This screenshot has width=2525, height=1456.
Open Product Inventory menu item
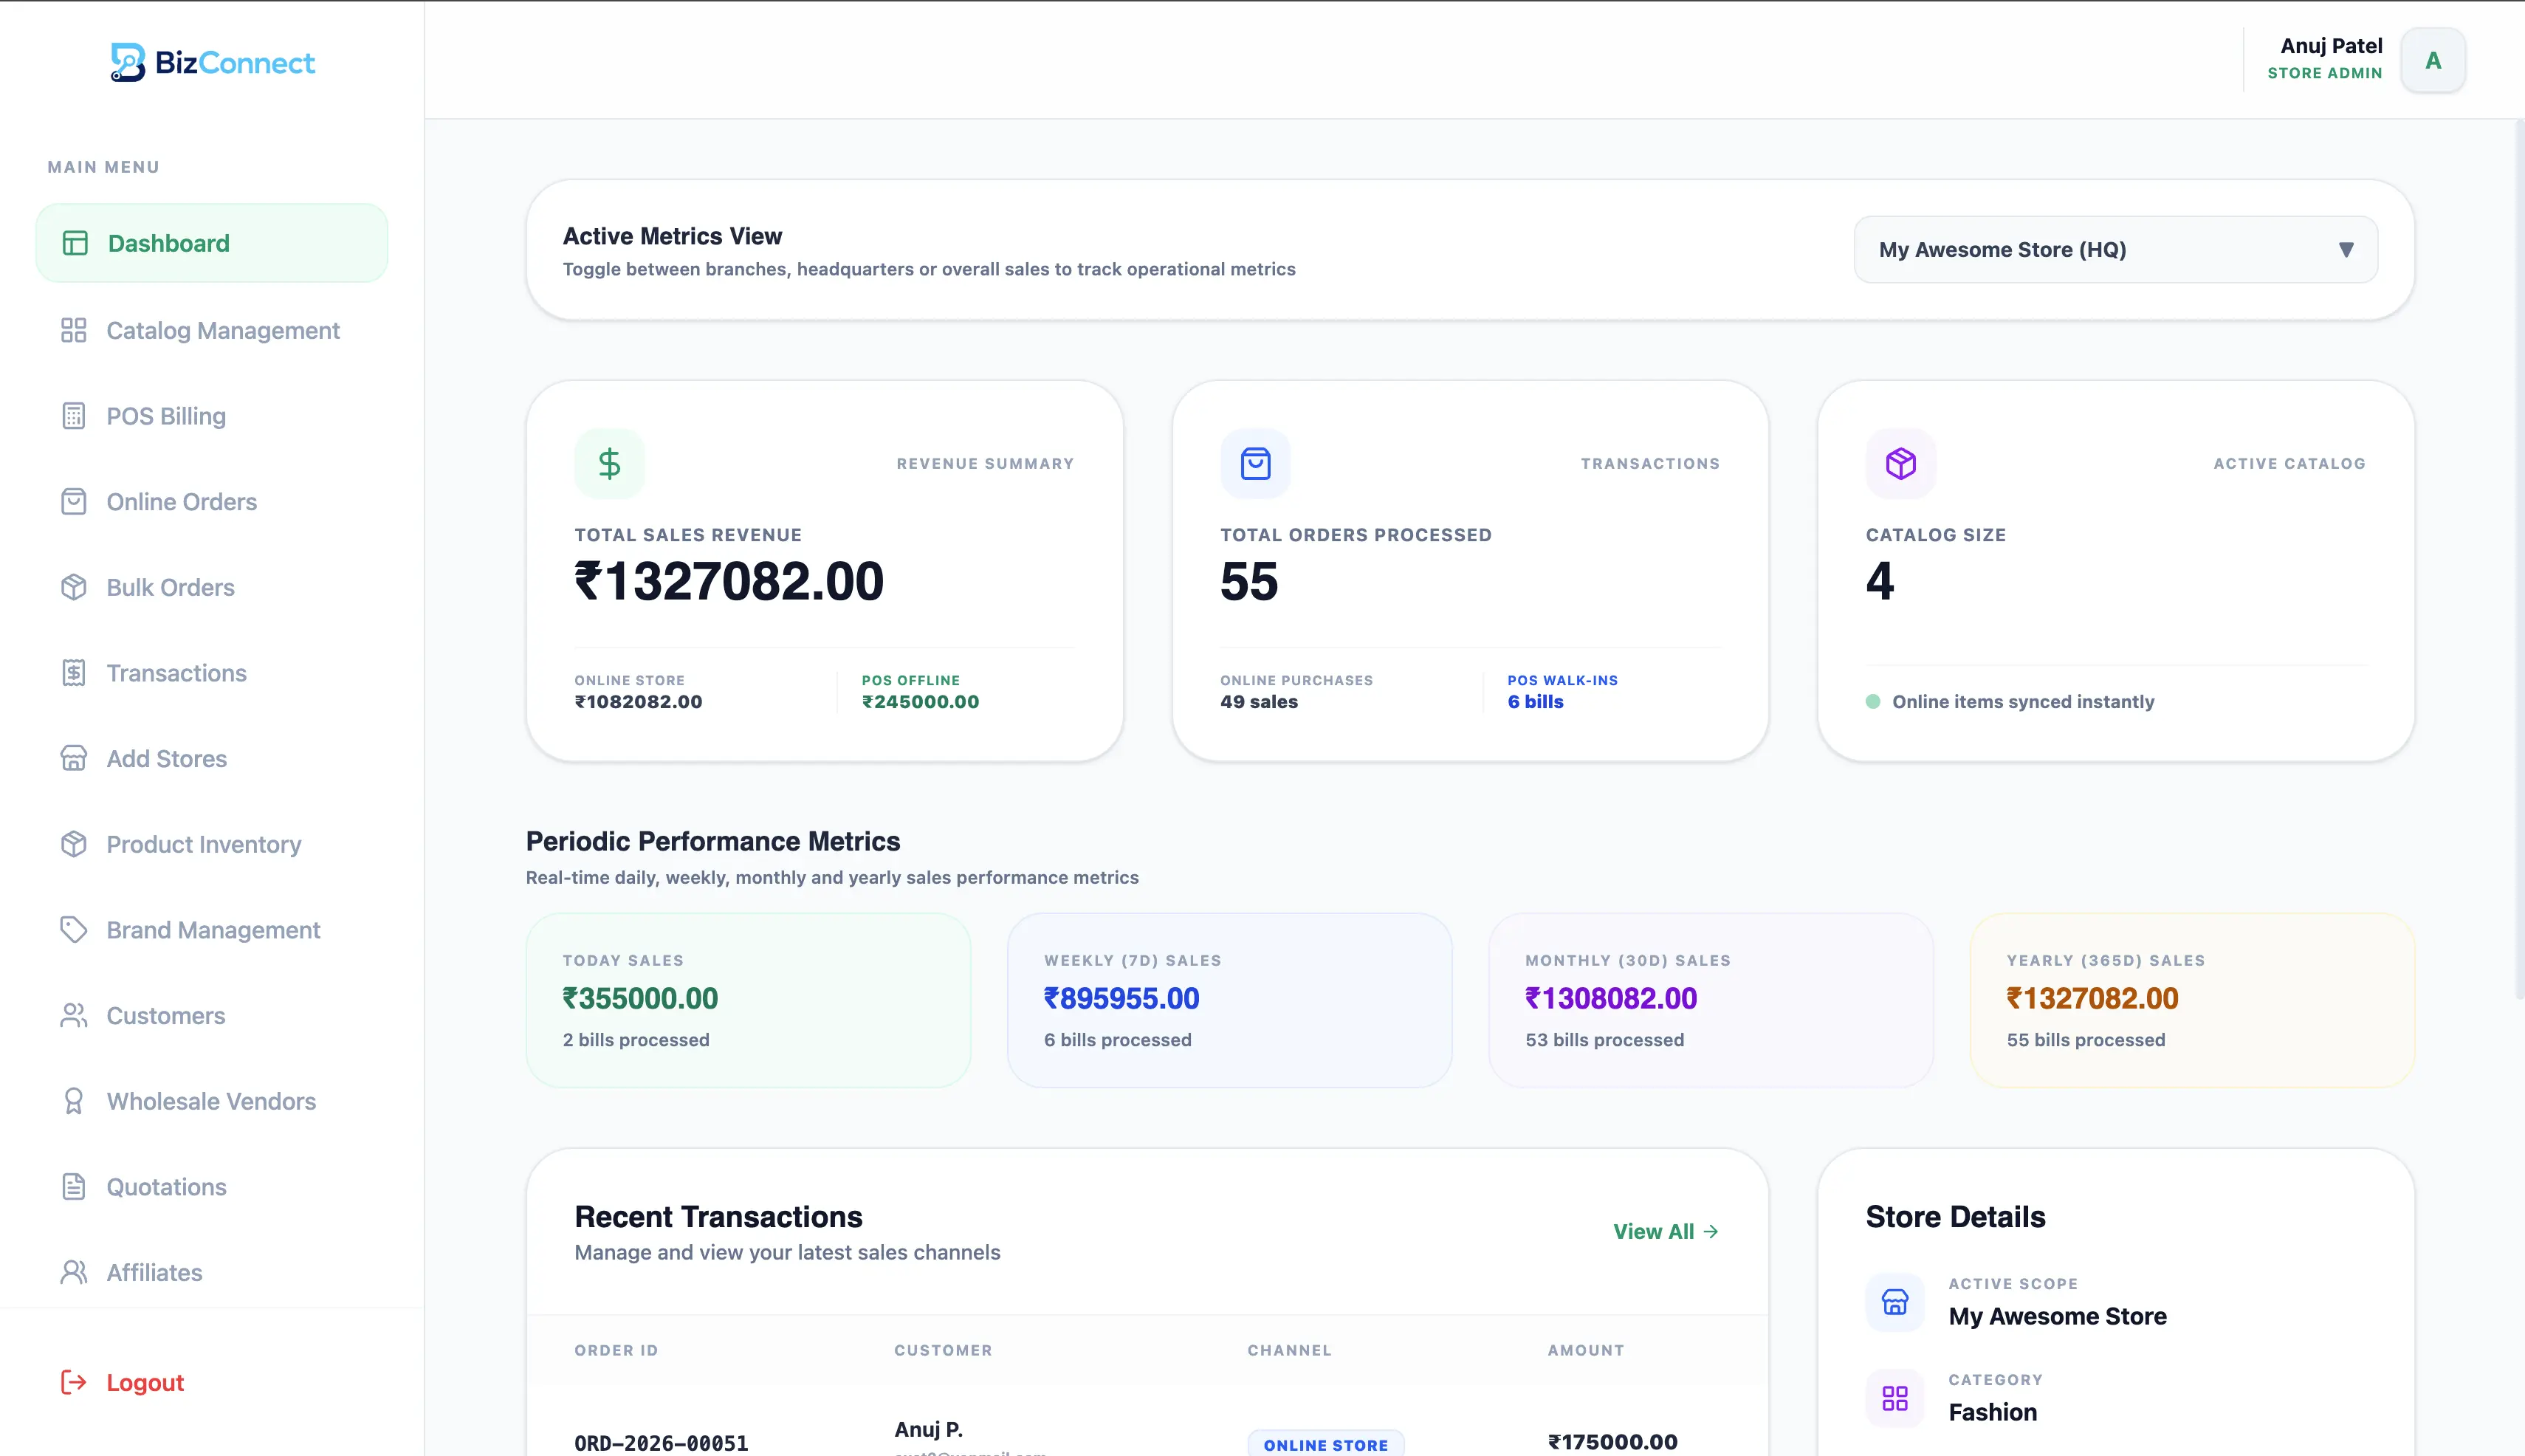[x=212, y=844]
